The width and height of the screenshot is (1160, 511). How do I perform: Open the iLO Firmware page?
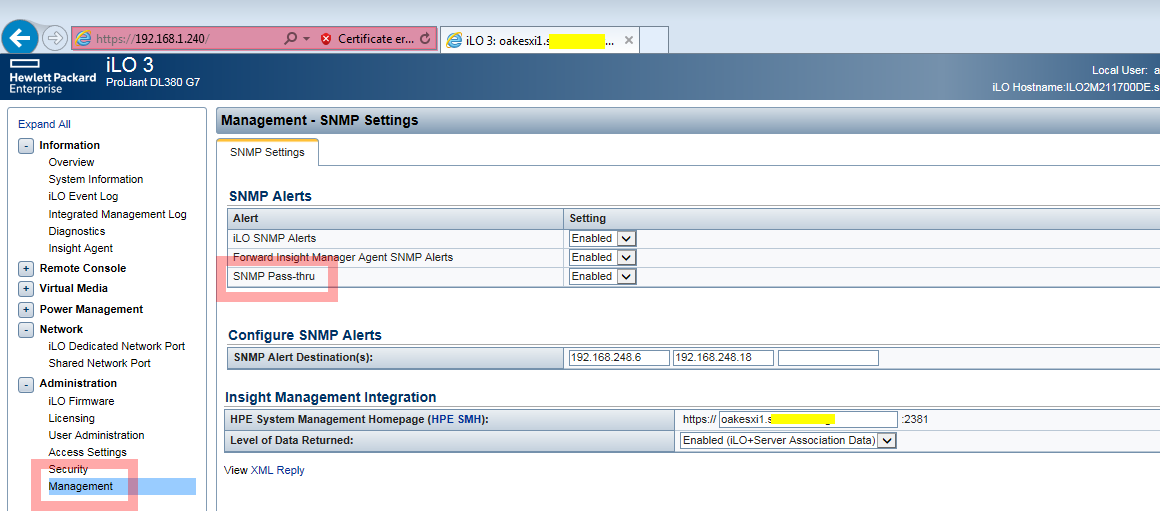tap(81, 401)
